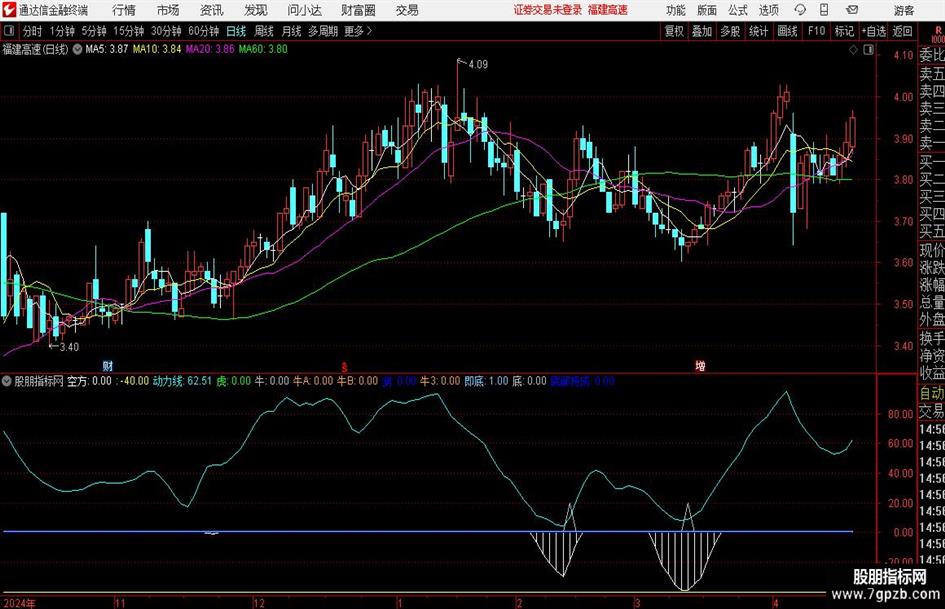The height and width of the screenshot is (609, 945).
Task: Open the 选项 menu
Action: [768, 10]
